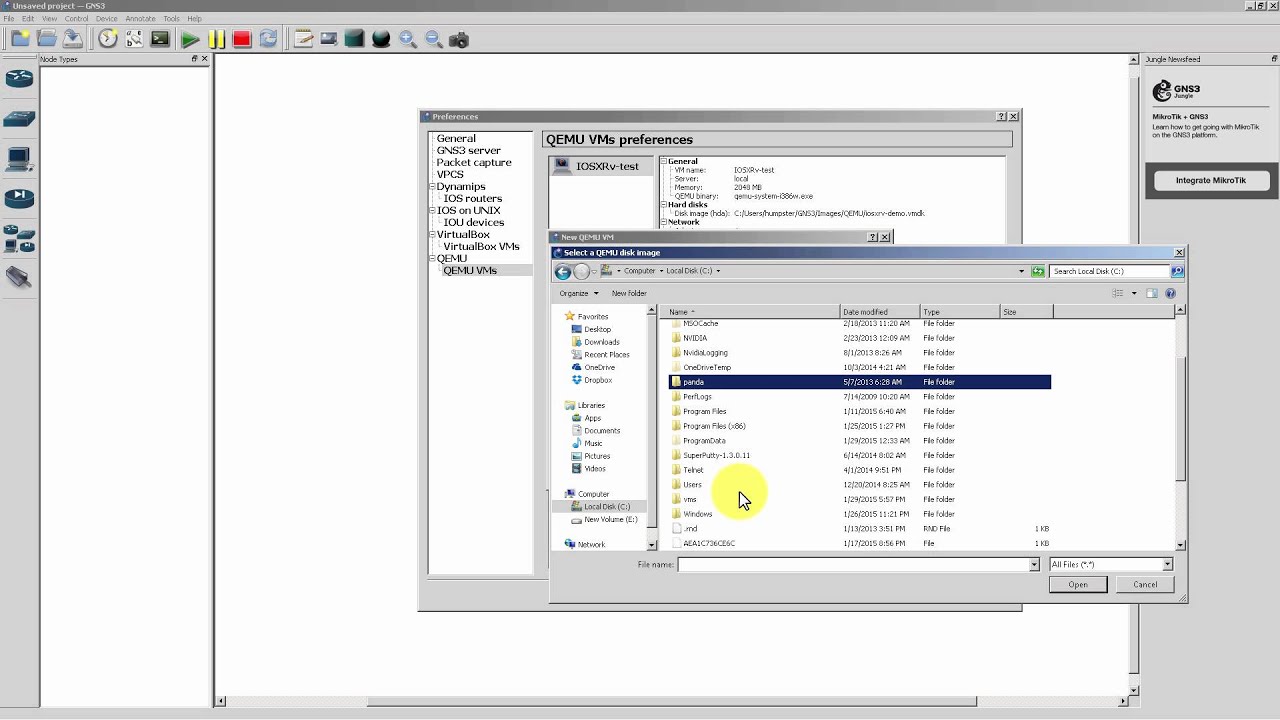The width and height of the screenshot is (1280, 720).
Task: Click the Open project folder icon
Action: pyautogui.click(x=46, y=39)
